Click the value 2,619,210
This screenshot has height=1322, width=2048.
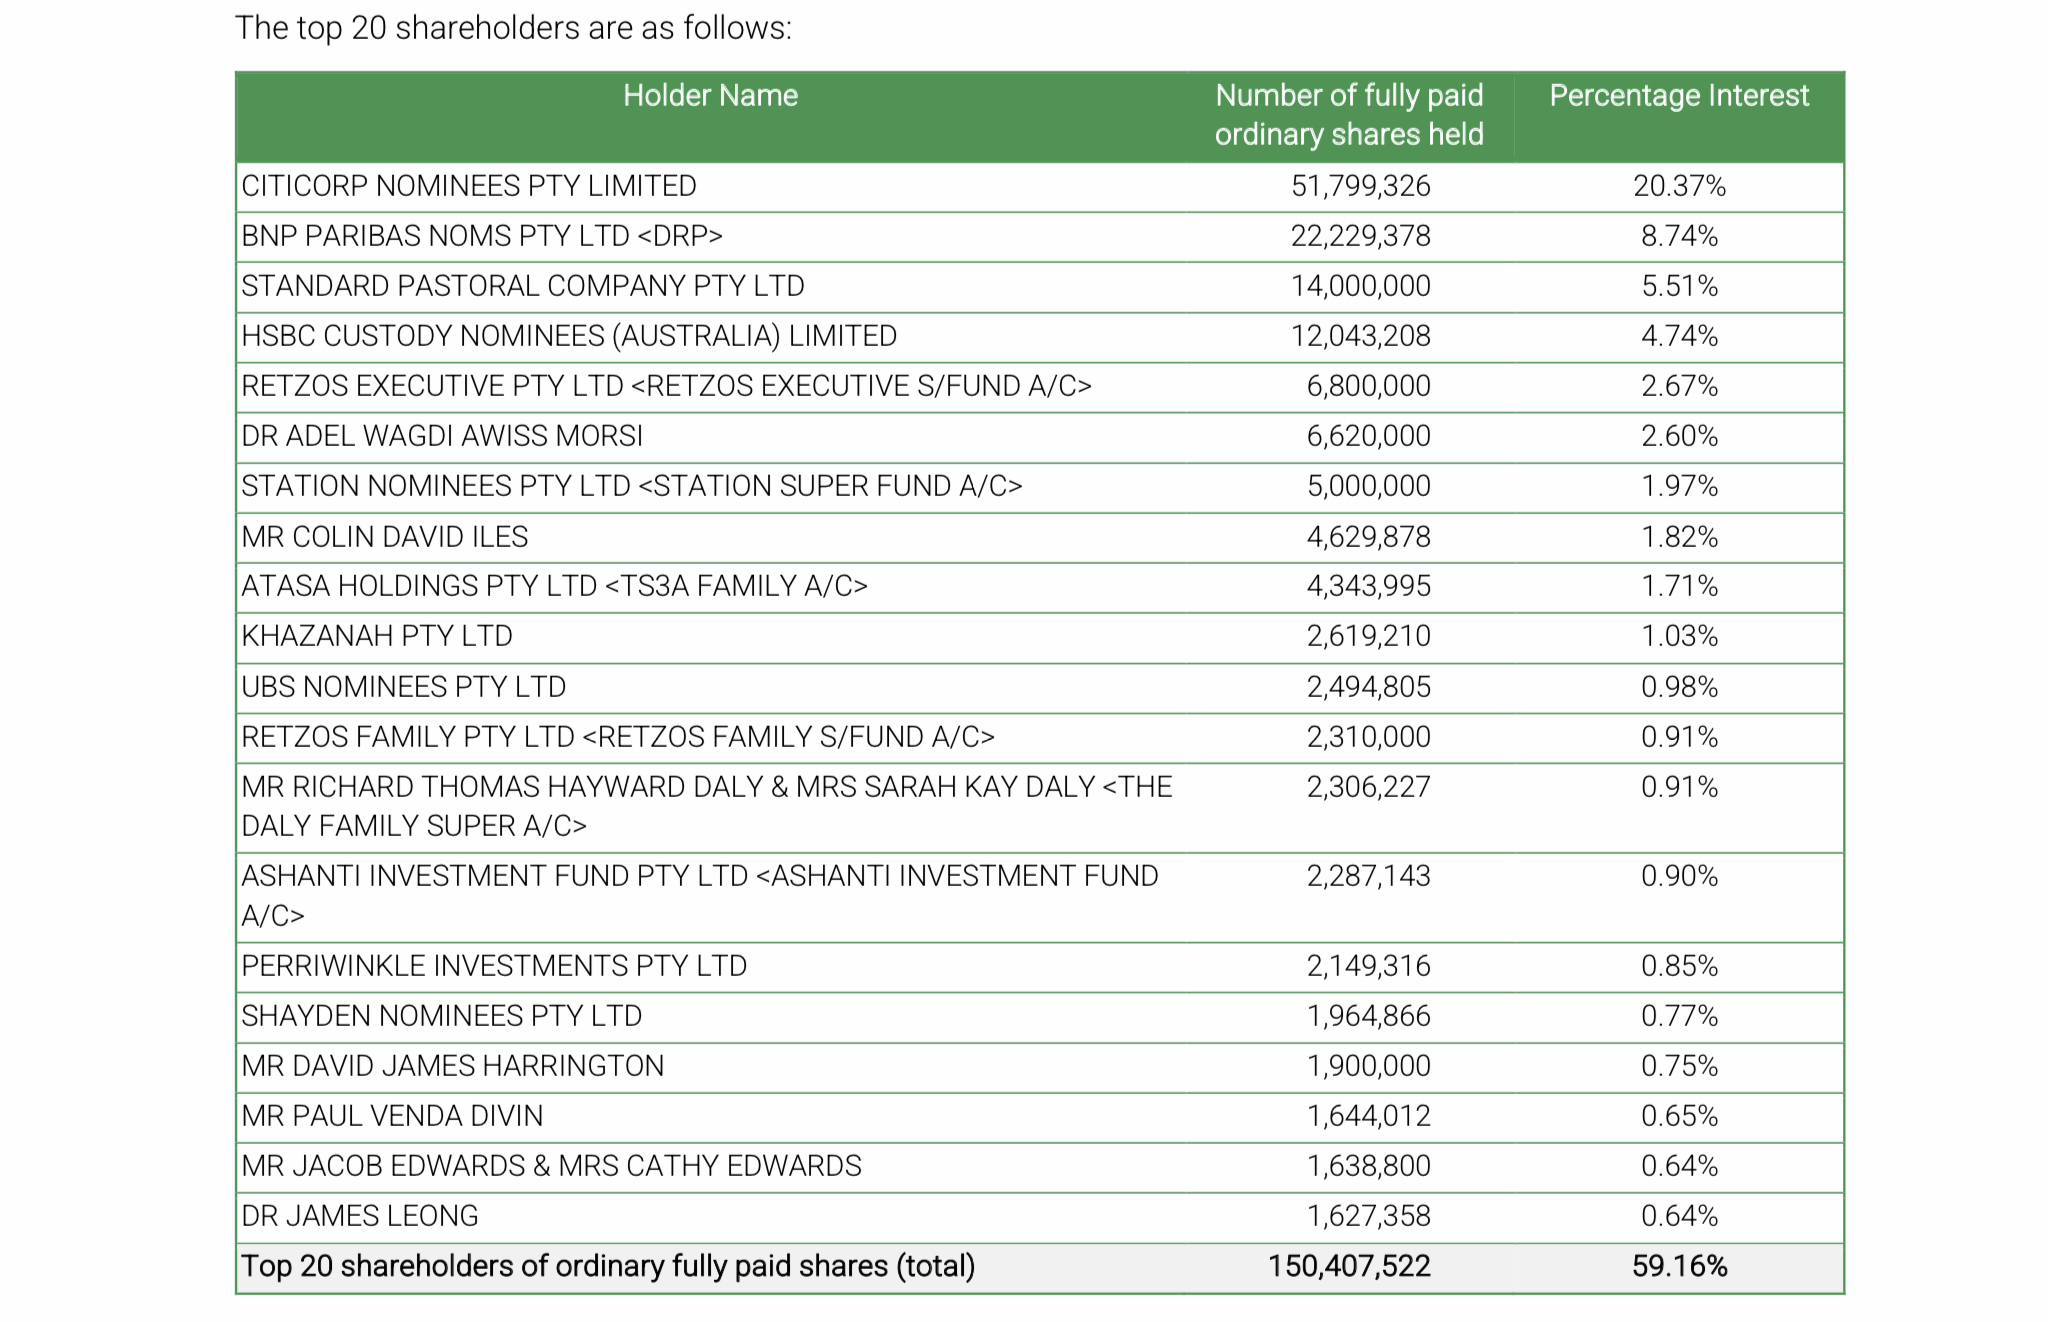(x=1368, y=636)
